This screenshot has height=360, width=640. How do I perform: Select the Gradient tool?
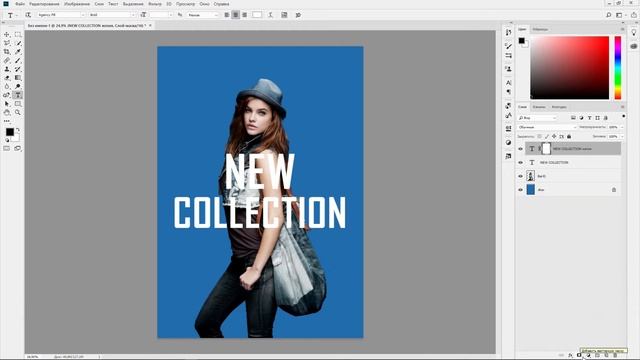18,78
